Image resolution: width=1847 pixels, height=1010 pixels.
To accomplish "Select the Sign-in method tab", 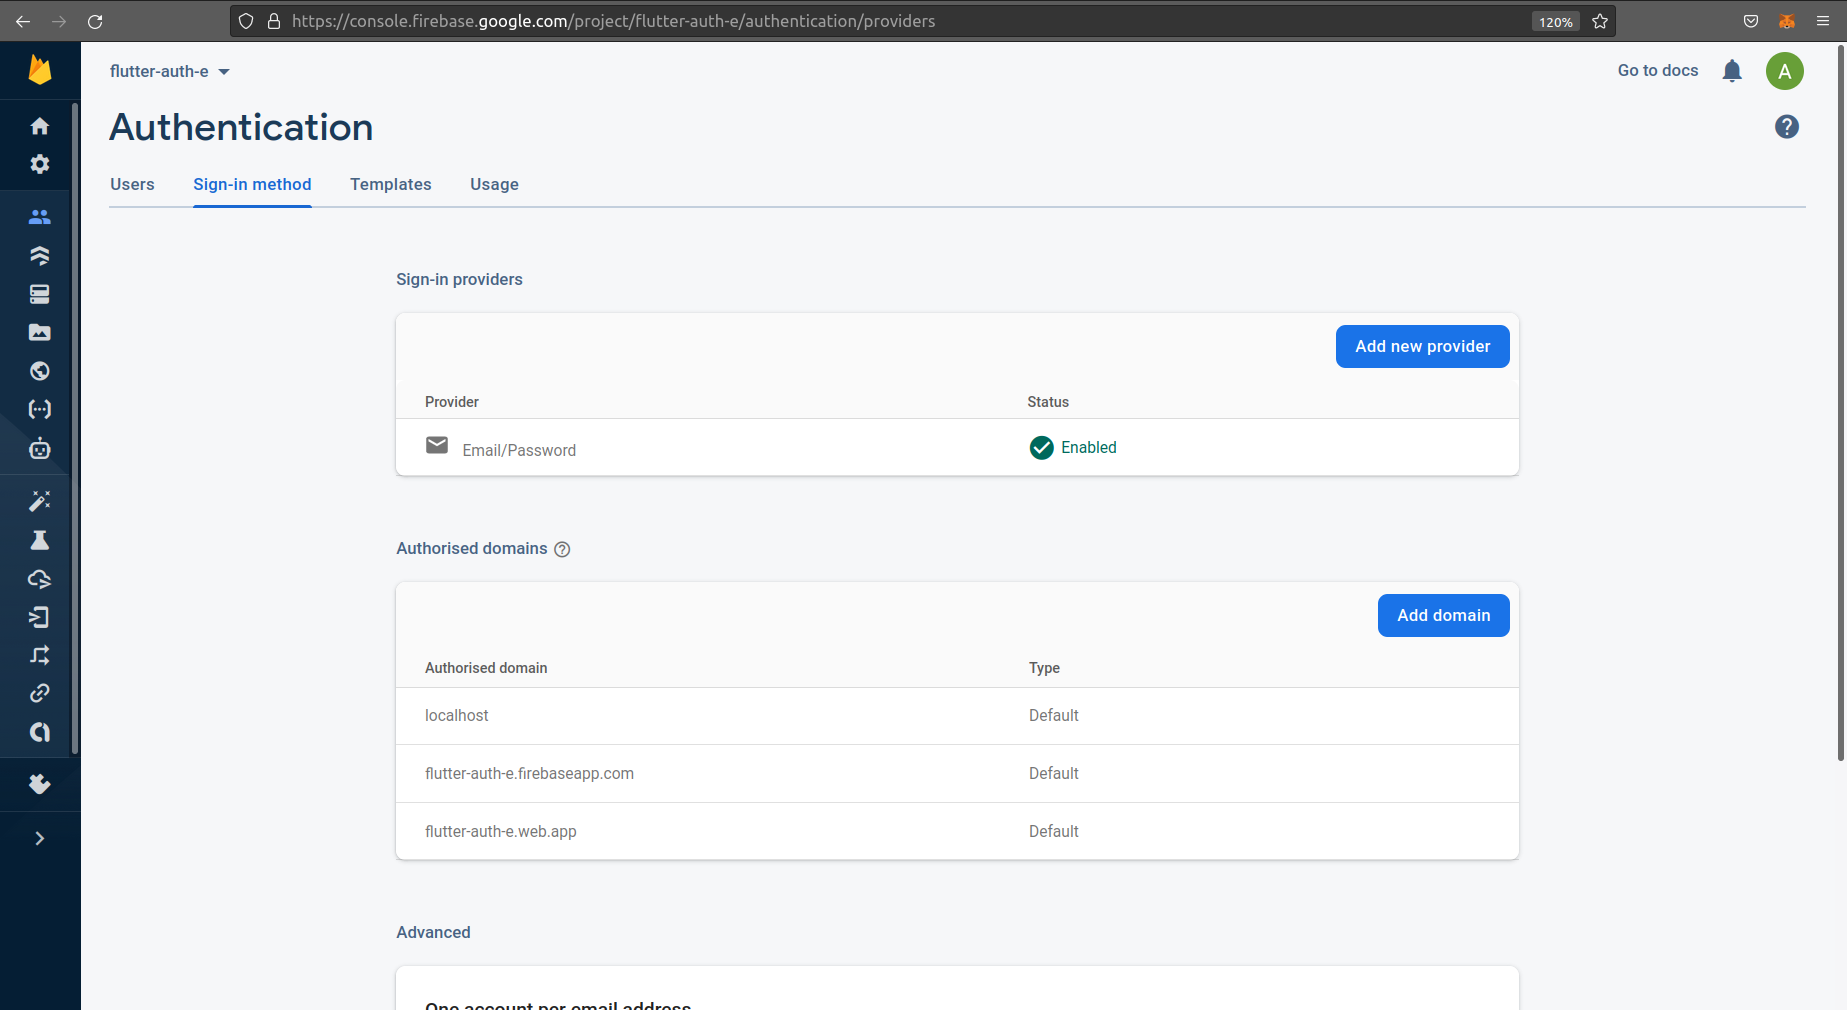I will point(252,184).
